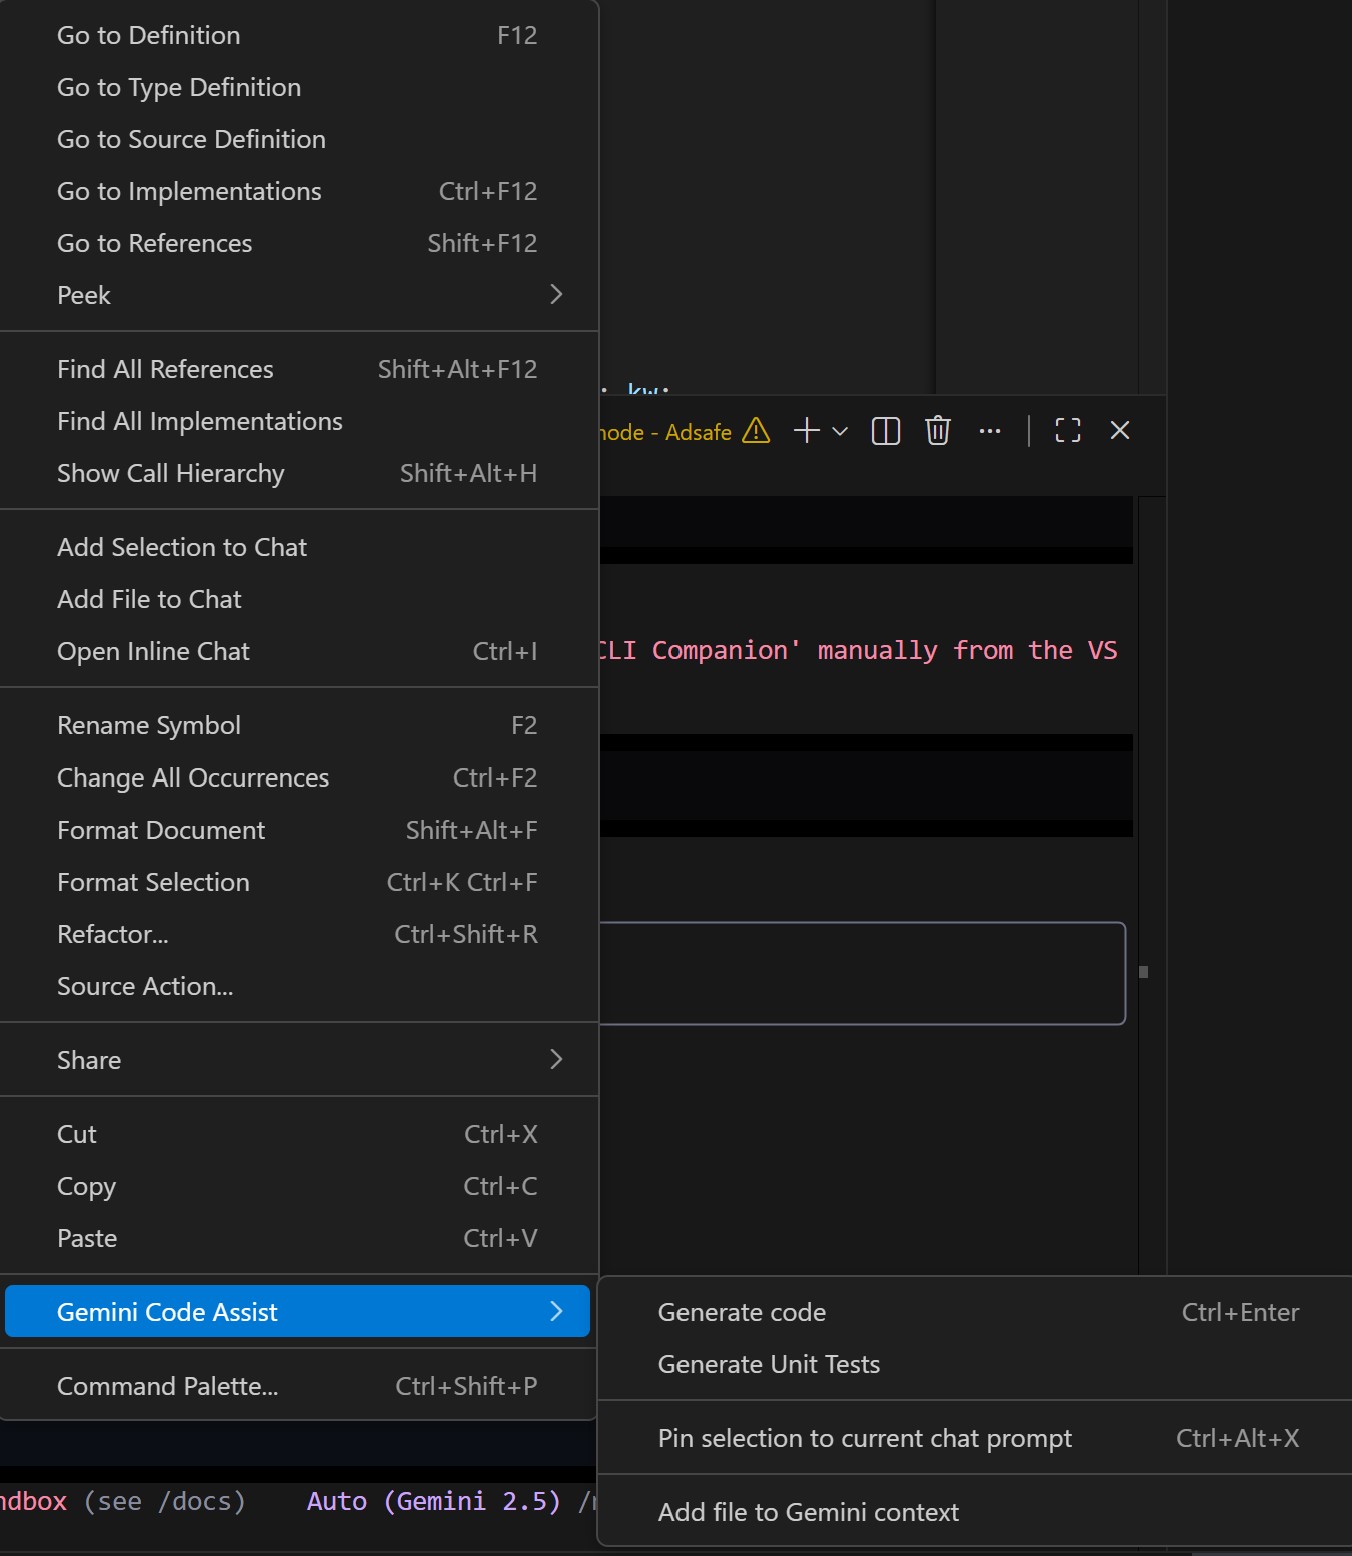Open Source Action... entry
The height and width of the screenshot is (1556, 1352).
click(x=298, y=986)
